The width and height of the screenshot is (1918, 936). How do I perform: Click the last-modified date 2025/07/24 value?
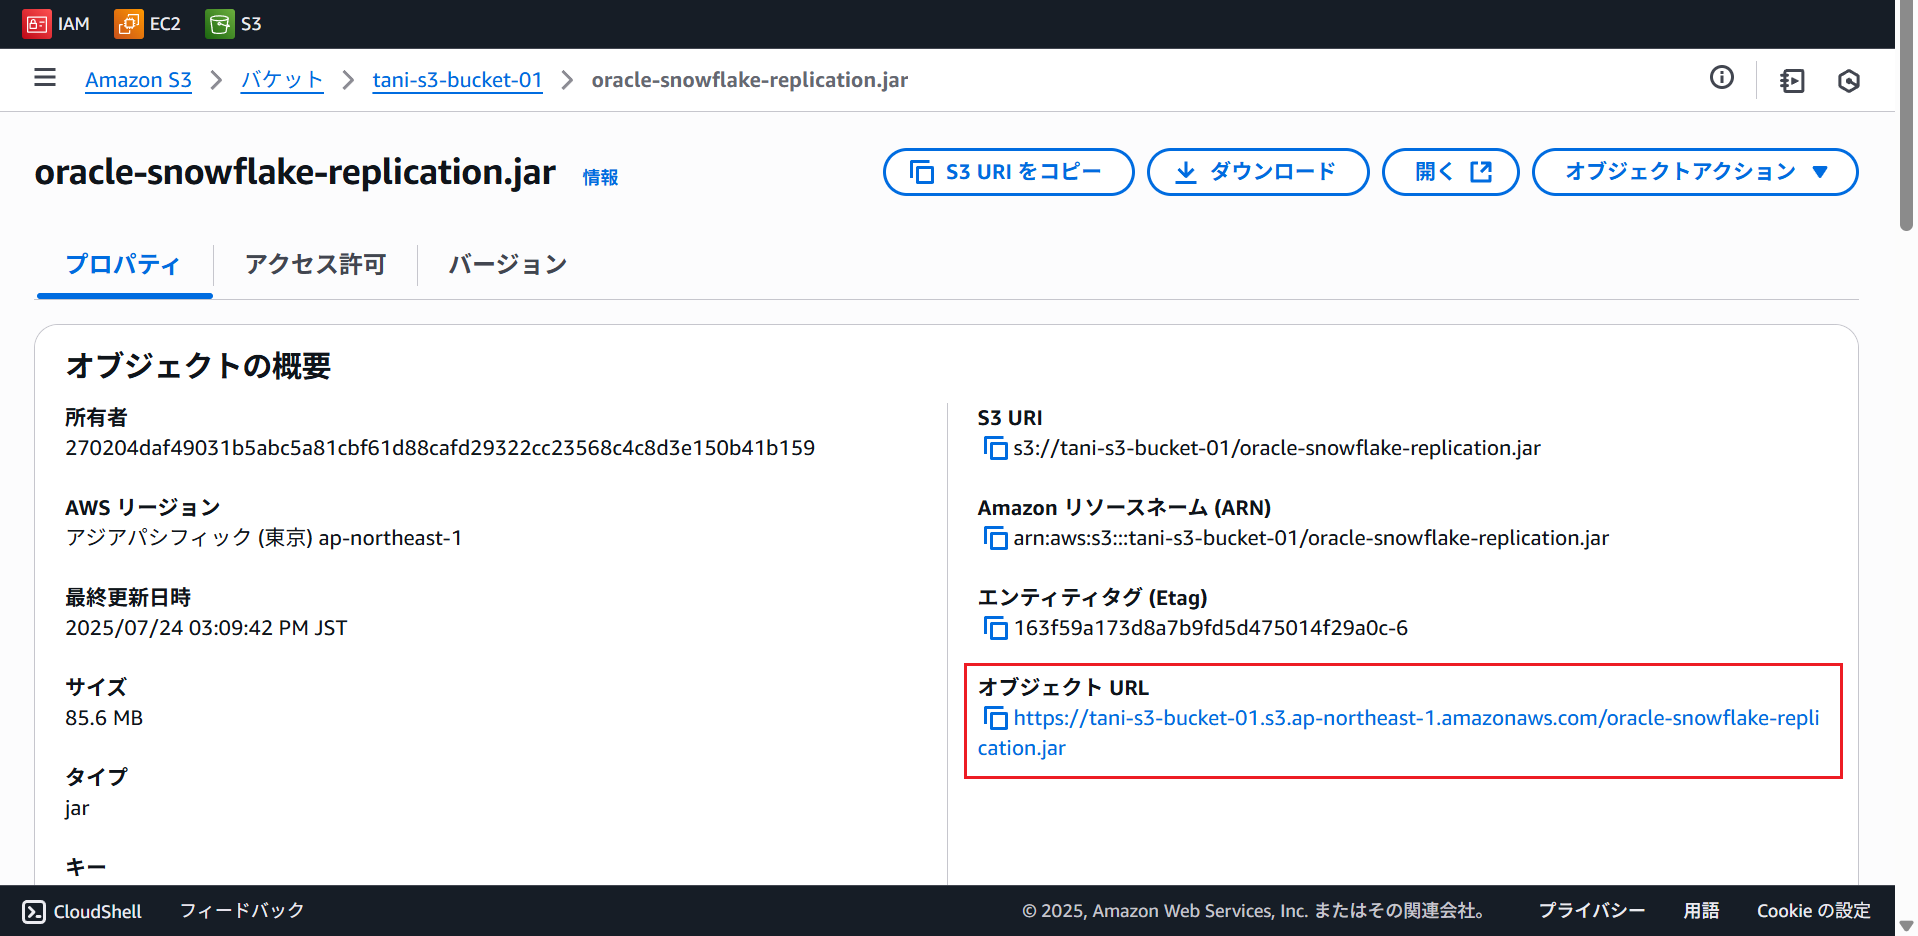click(206, 628)
